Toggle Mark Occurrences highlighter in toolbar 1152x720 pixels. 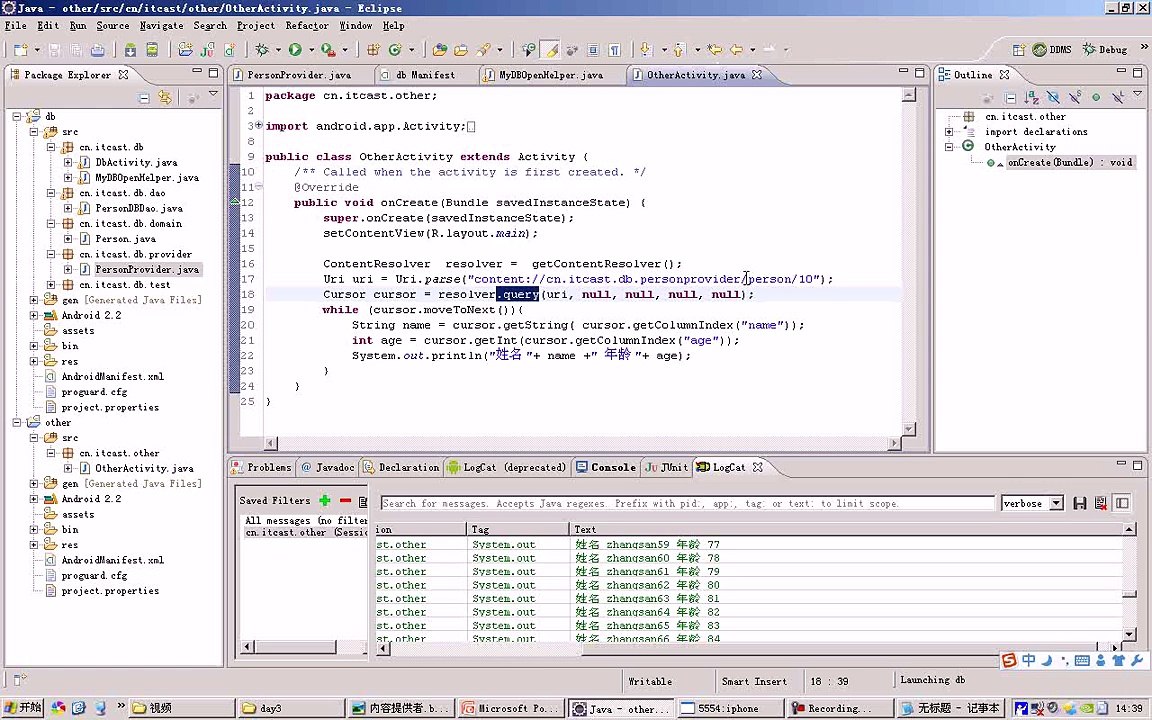(x=550, y=50)
